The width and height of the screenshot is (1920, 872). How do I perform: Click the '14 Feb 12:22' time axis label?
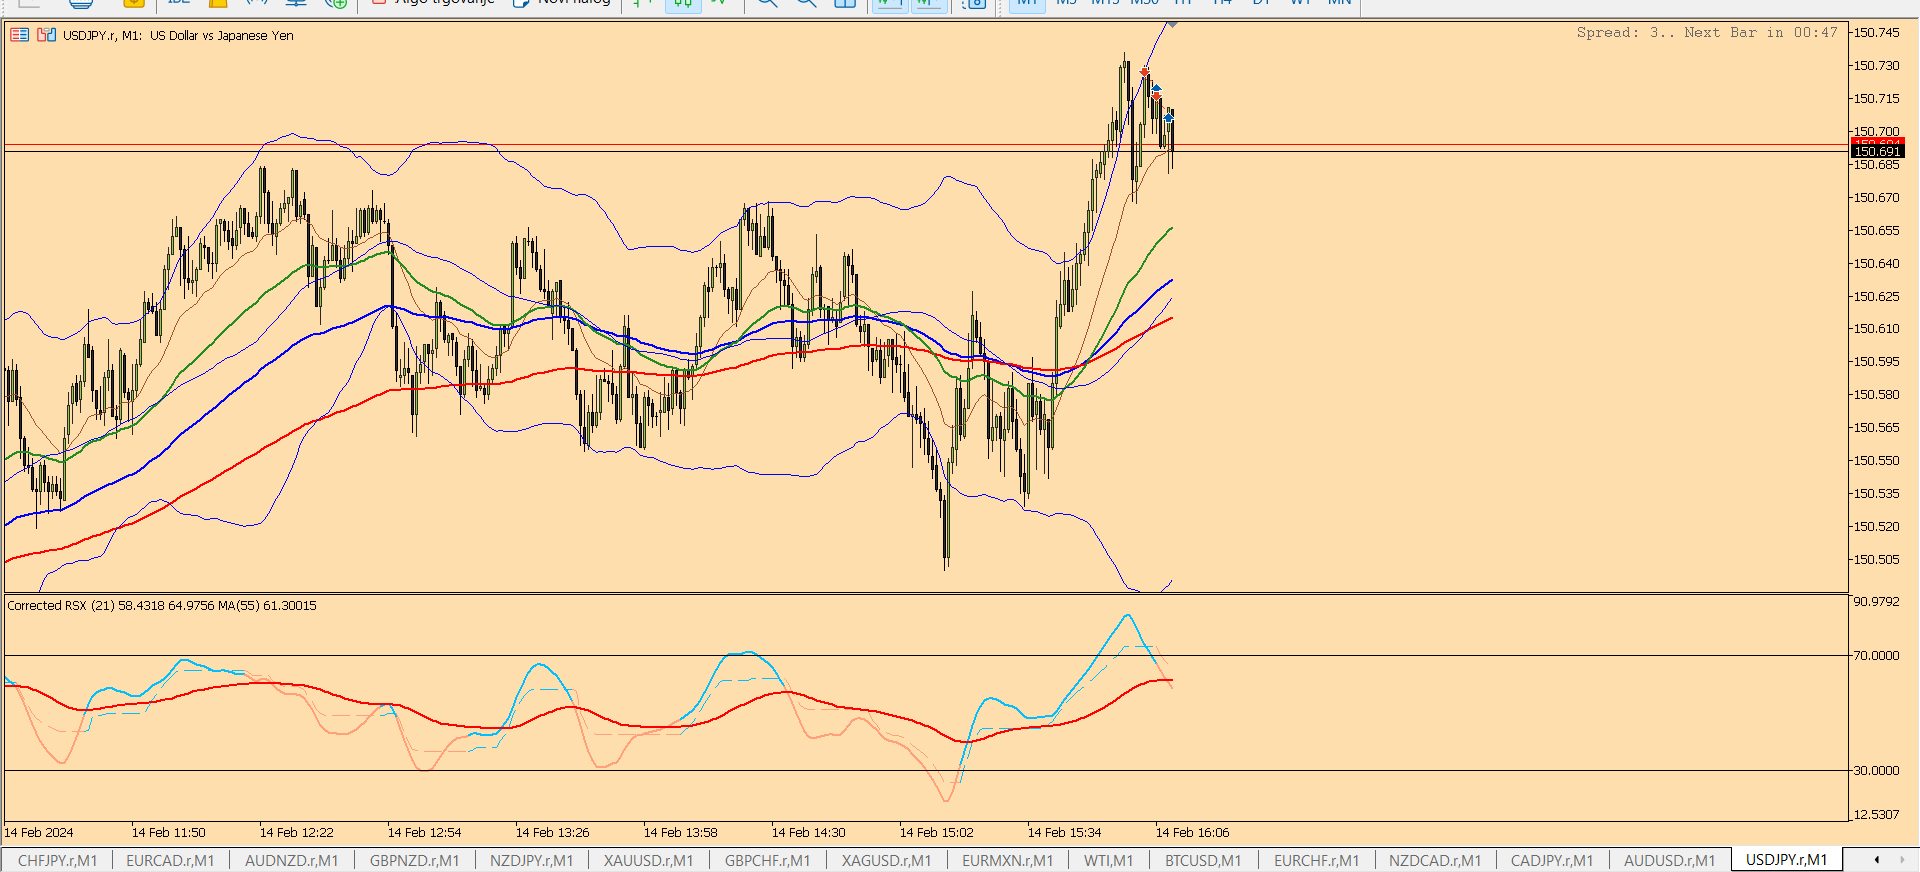[x=297, y=832]
